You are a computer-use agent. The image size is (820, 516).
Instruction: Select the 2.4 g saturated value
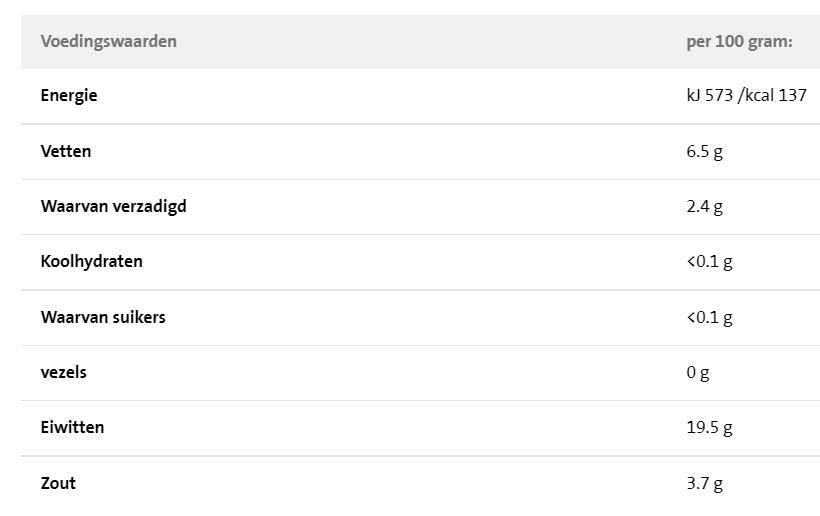(x=704, y=207)
